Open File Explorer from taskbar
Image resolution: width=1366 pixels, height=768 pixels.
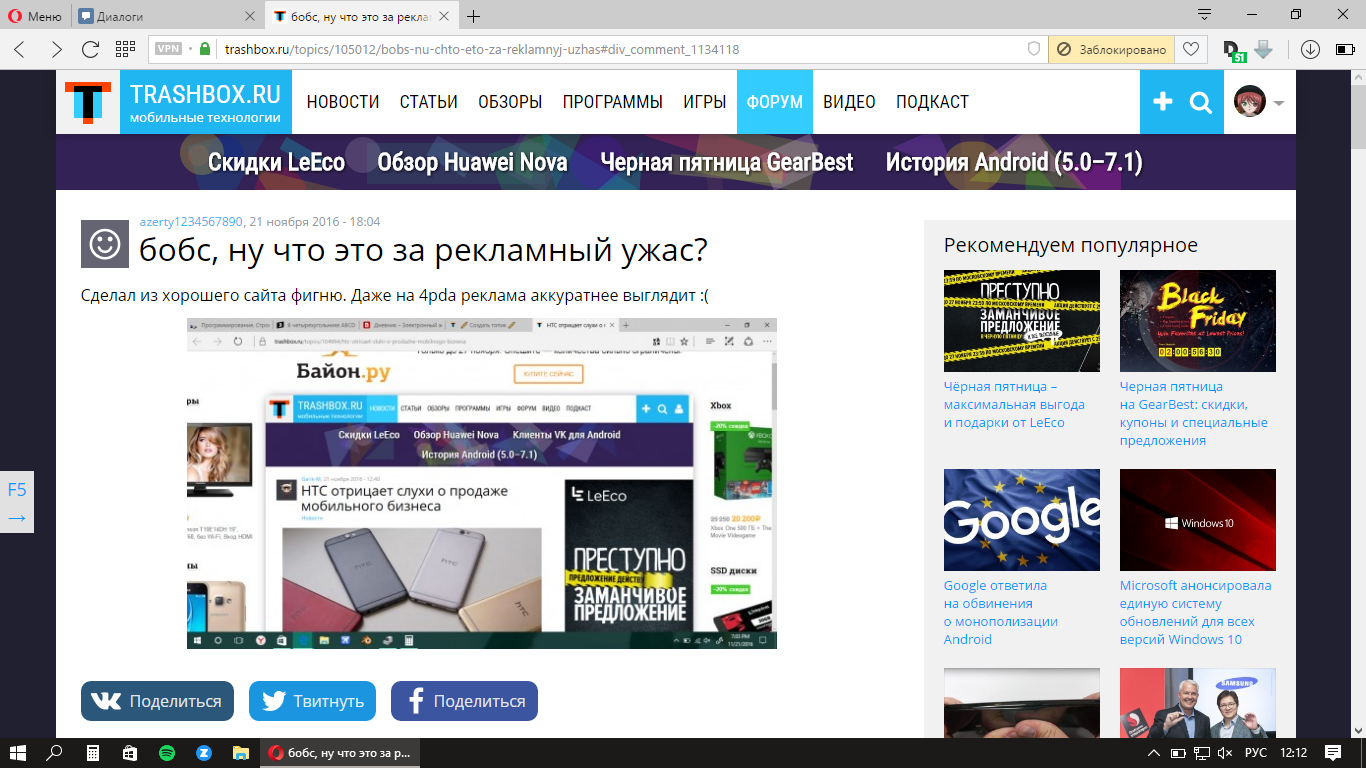pyautogui.click(x=241, y=752)
